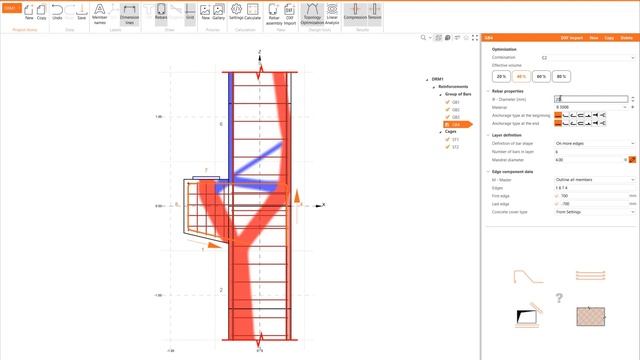
Task: Select last anchorage type at the end
Action: point(602,123)
